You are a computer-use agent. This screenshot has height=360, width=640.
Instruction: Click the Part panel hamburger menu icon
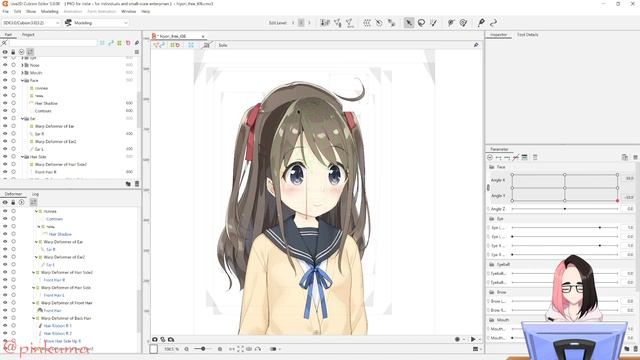point(137,52)
